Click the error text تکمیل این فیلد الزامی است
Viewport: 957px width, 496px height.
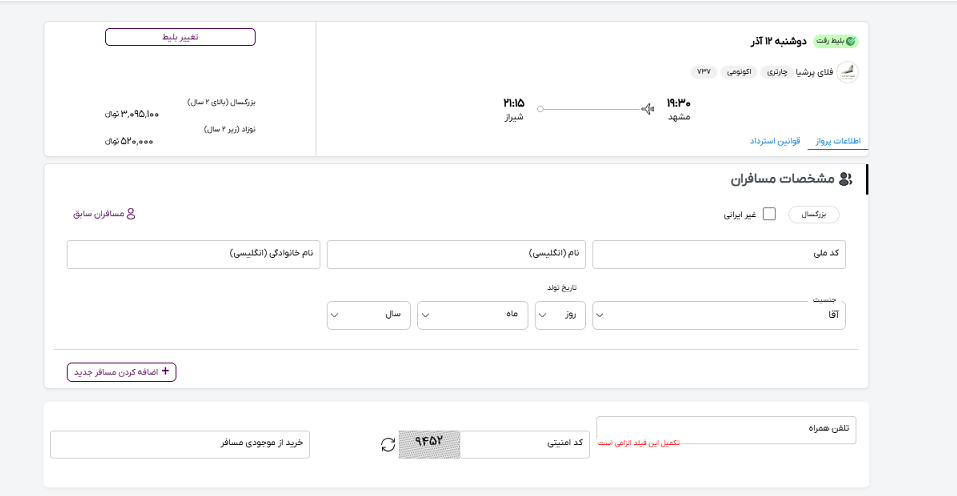coord(638,443)
